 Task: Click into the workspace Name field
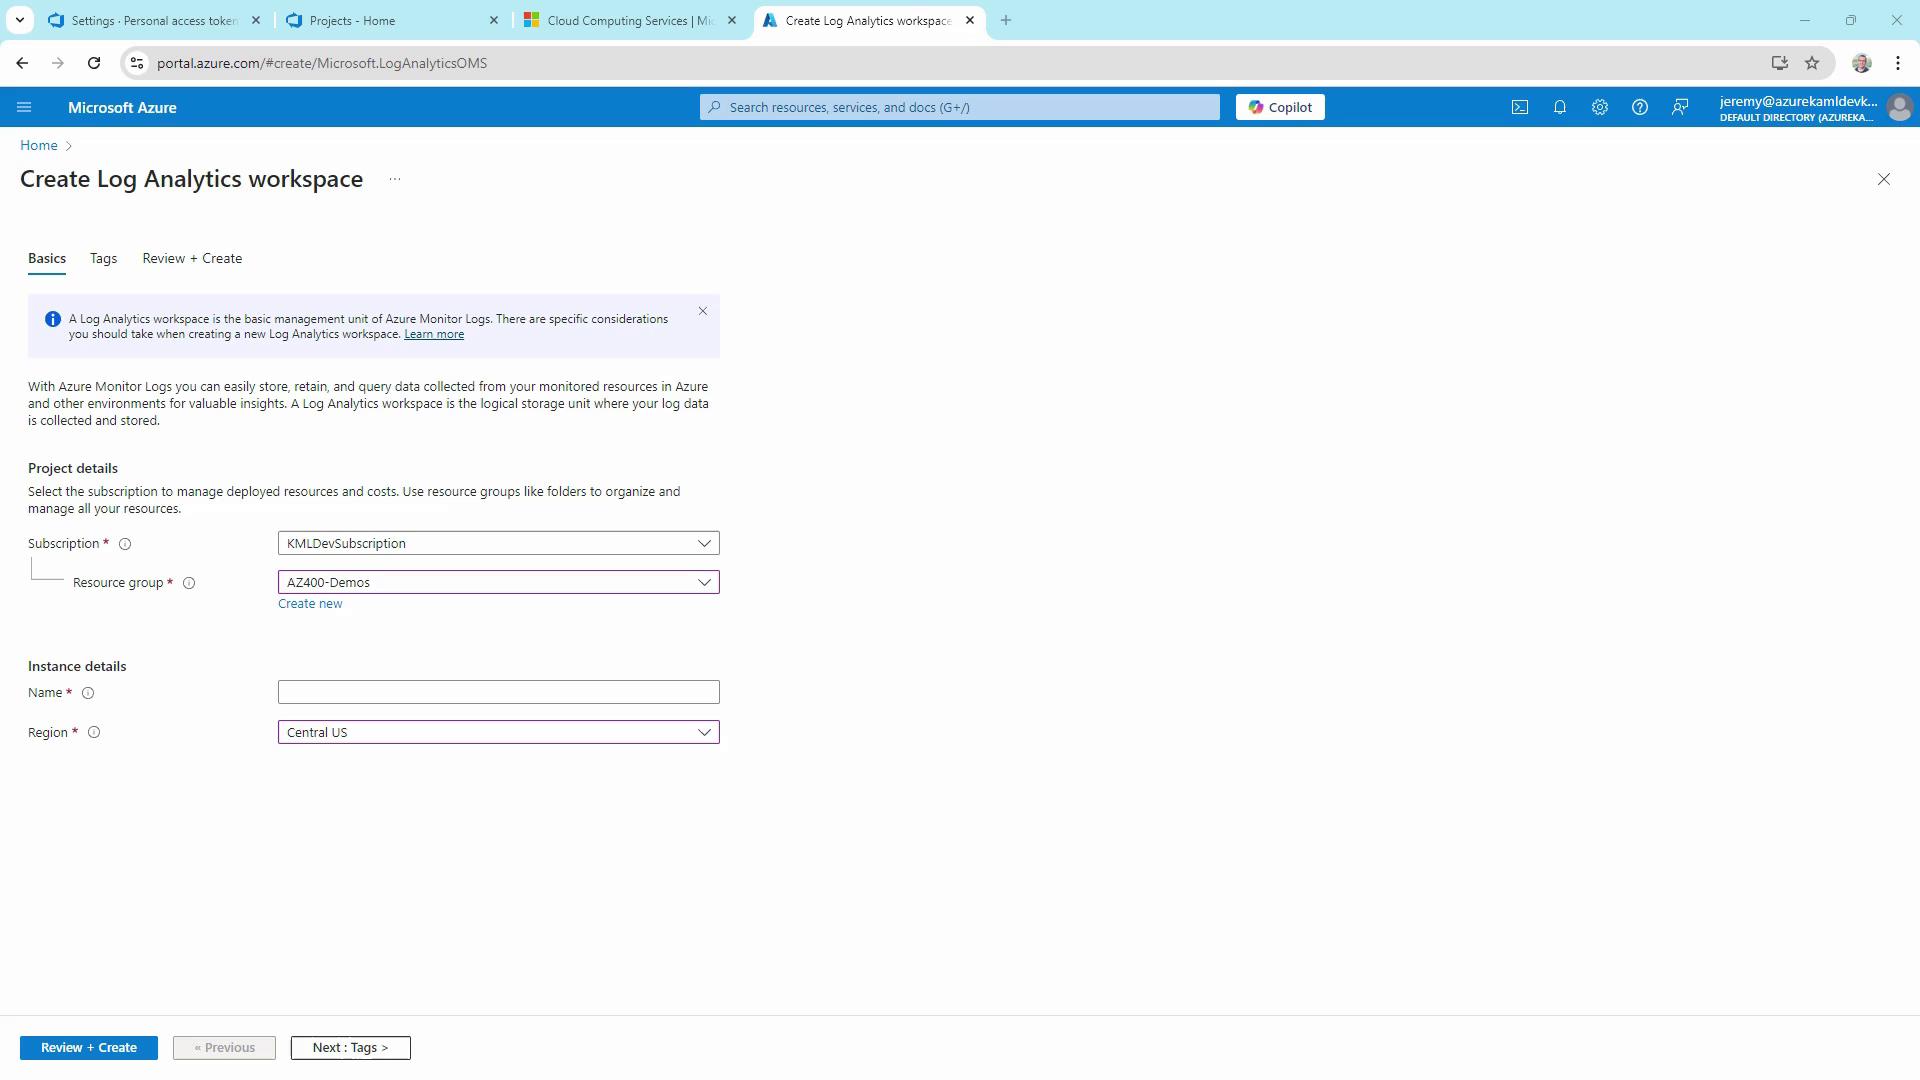pyautogui.click(x=498, y=692)
